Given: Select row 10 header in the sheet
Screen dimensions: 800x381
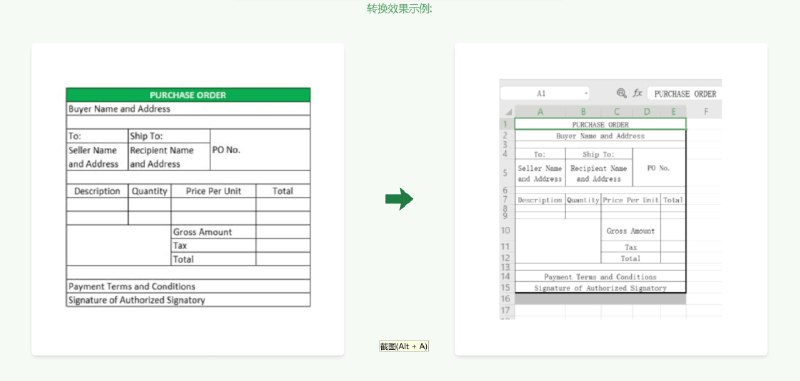Looking at the screenshot, I should [x=506, y=231].
